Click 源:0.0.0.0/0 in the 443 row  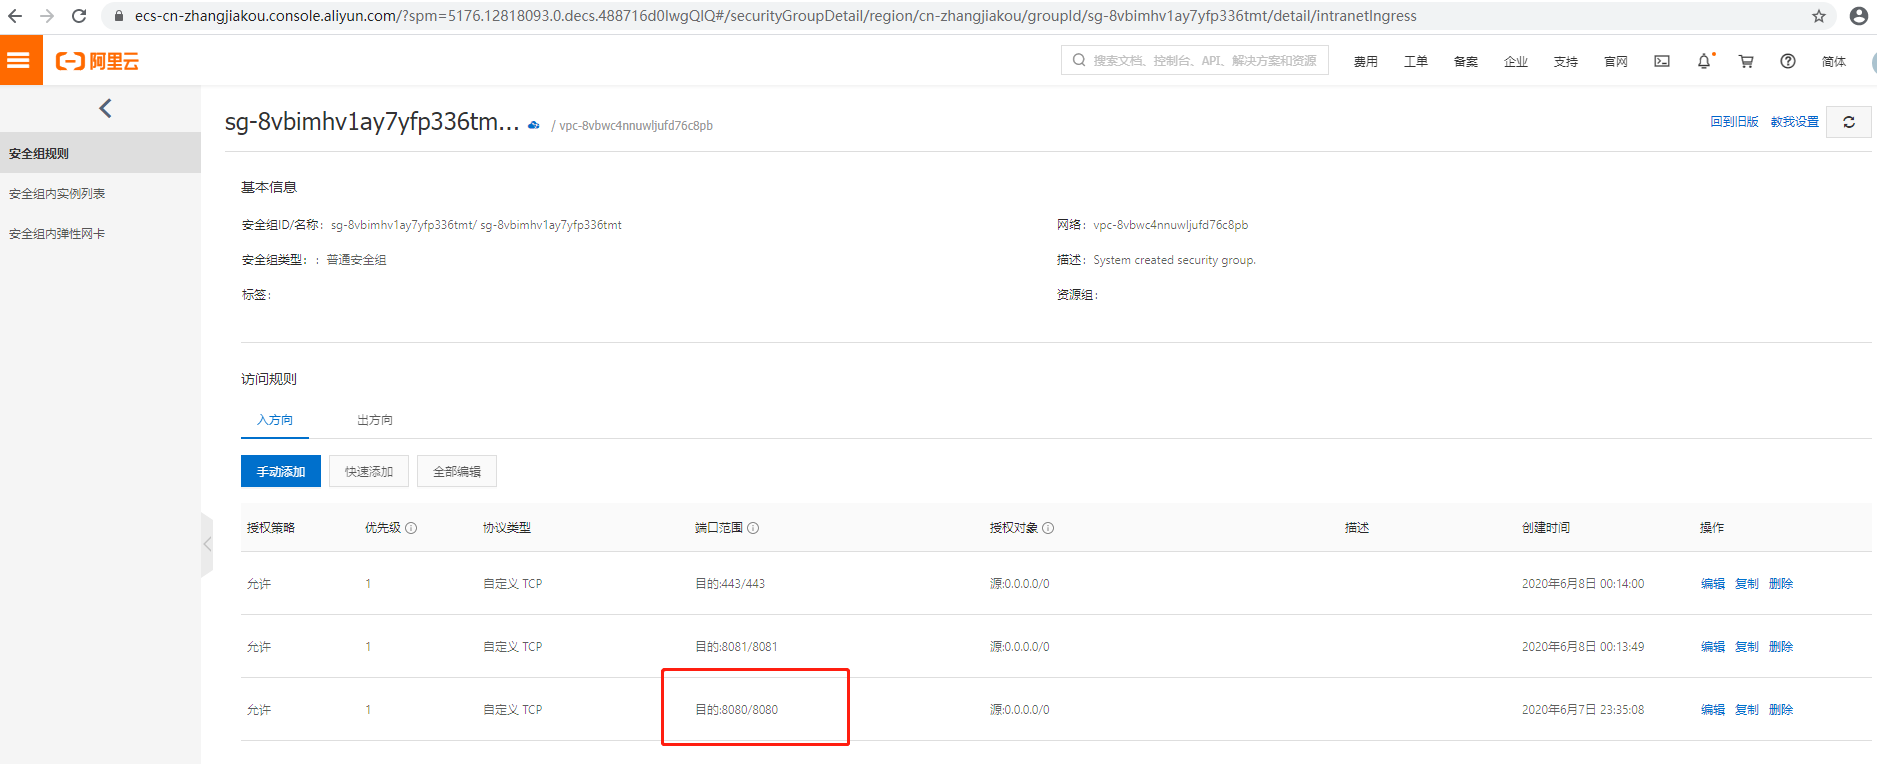point(1020,584)
